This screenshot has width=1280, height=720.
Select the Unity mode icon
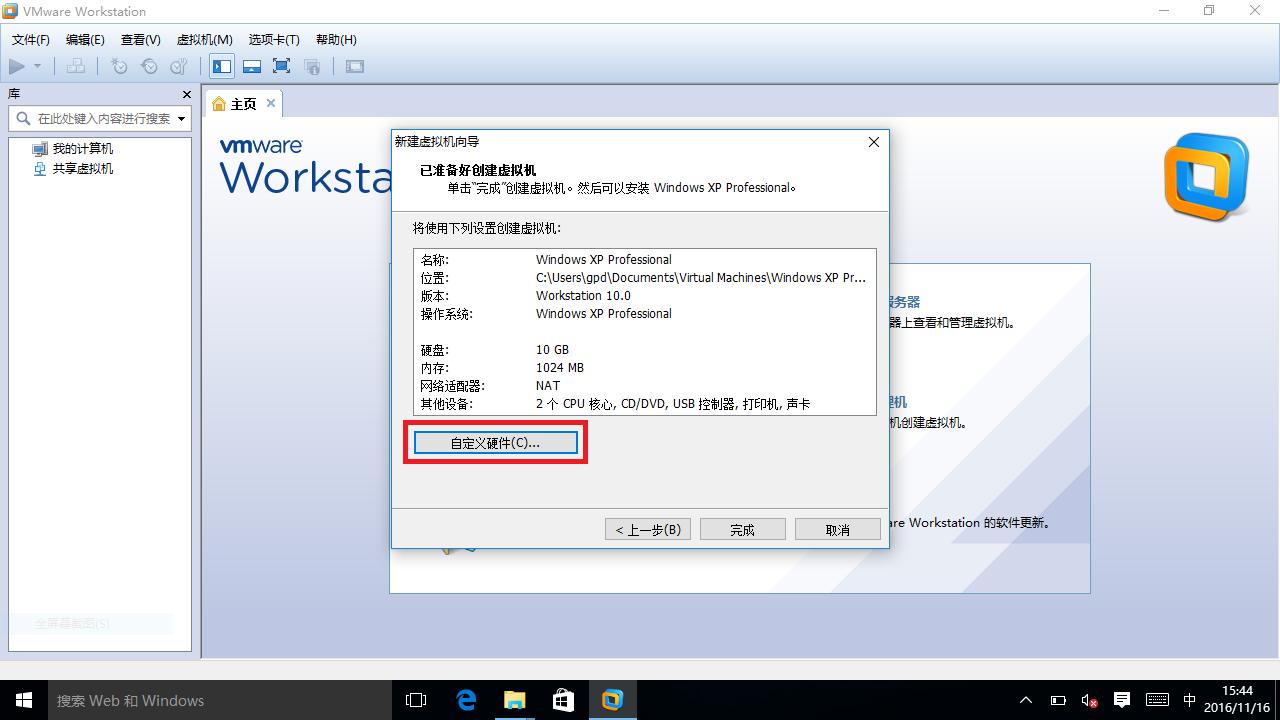[313, 66]
